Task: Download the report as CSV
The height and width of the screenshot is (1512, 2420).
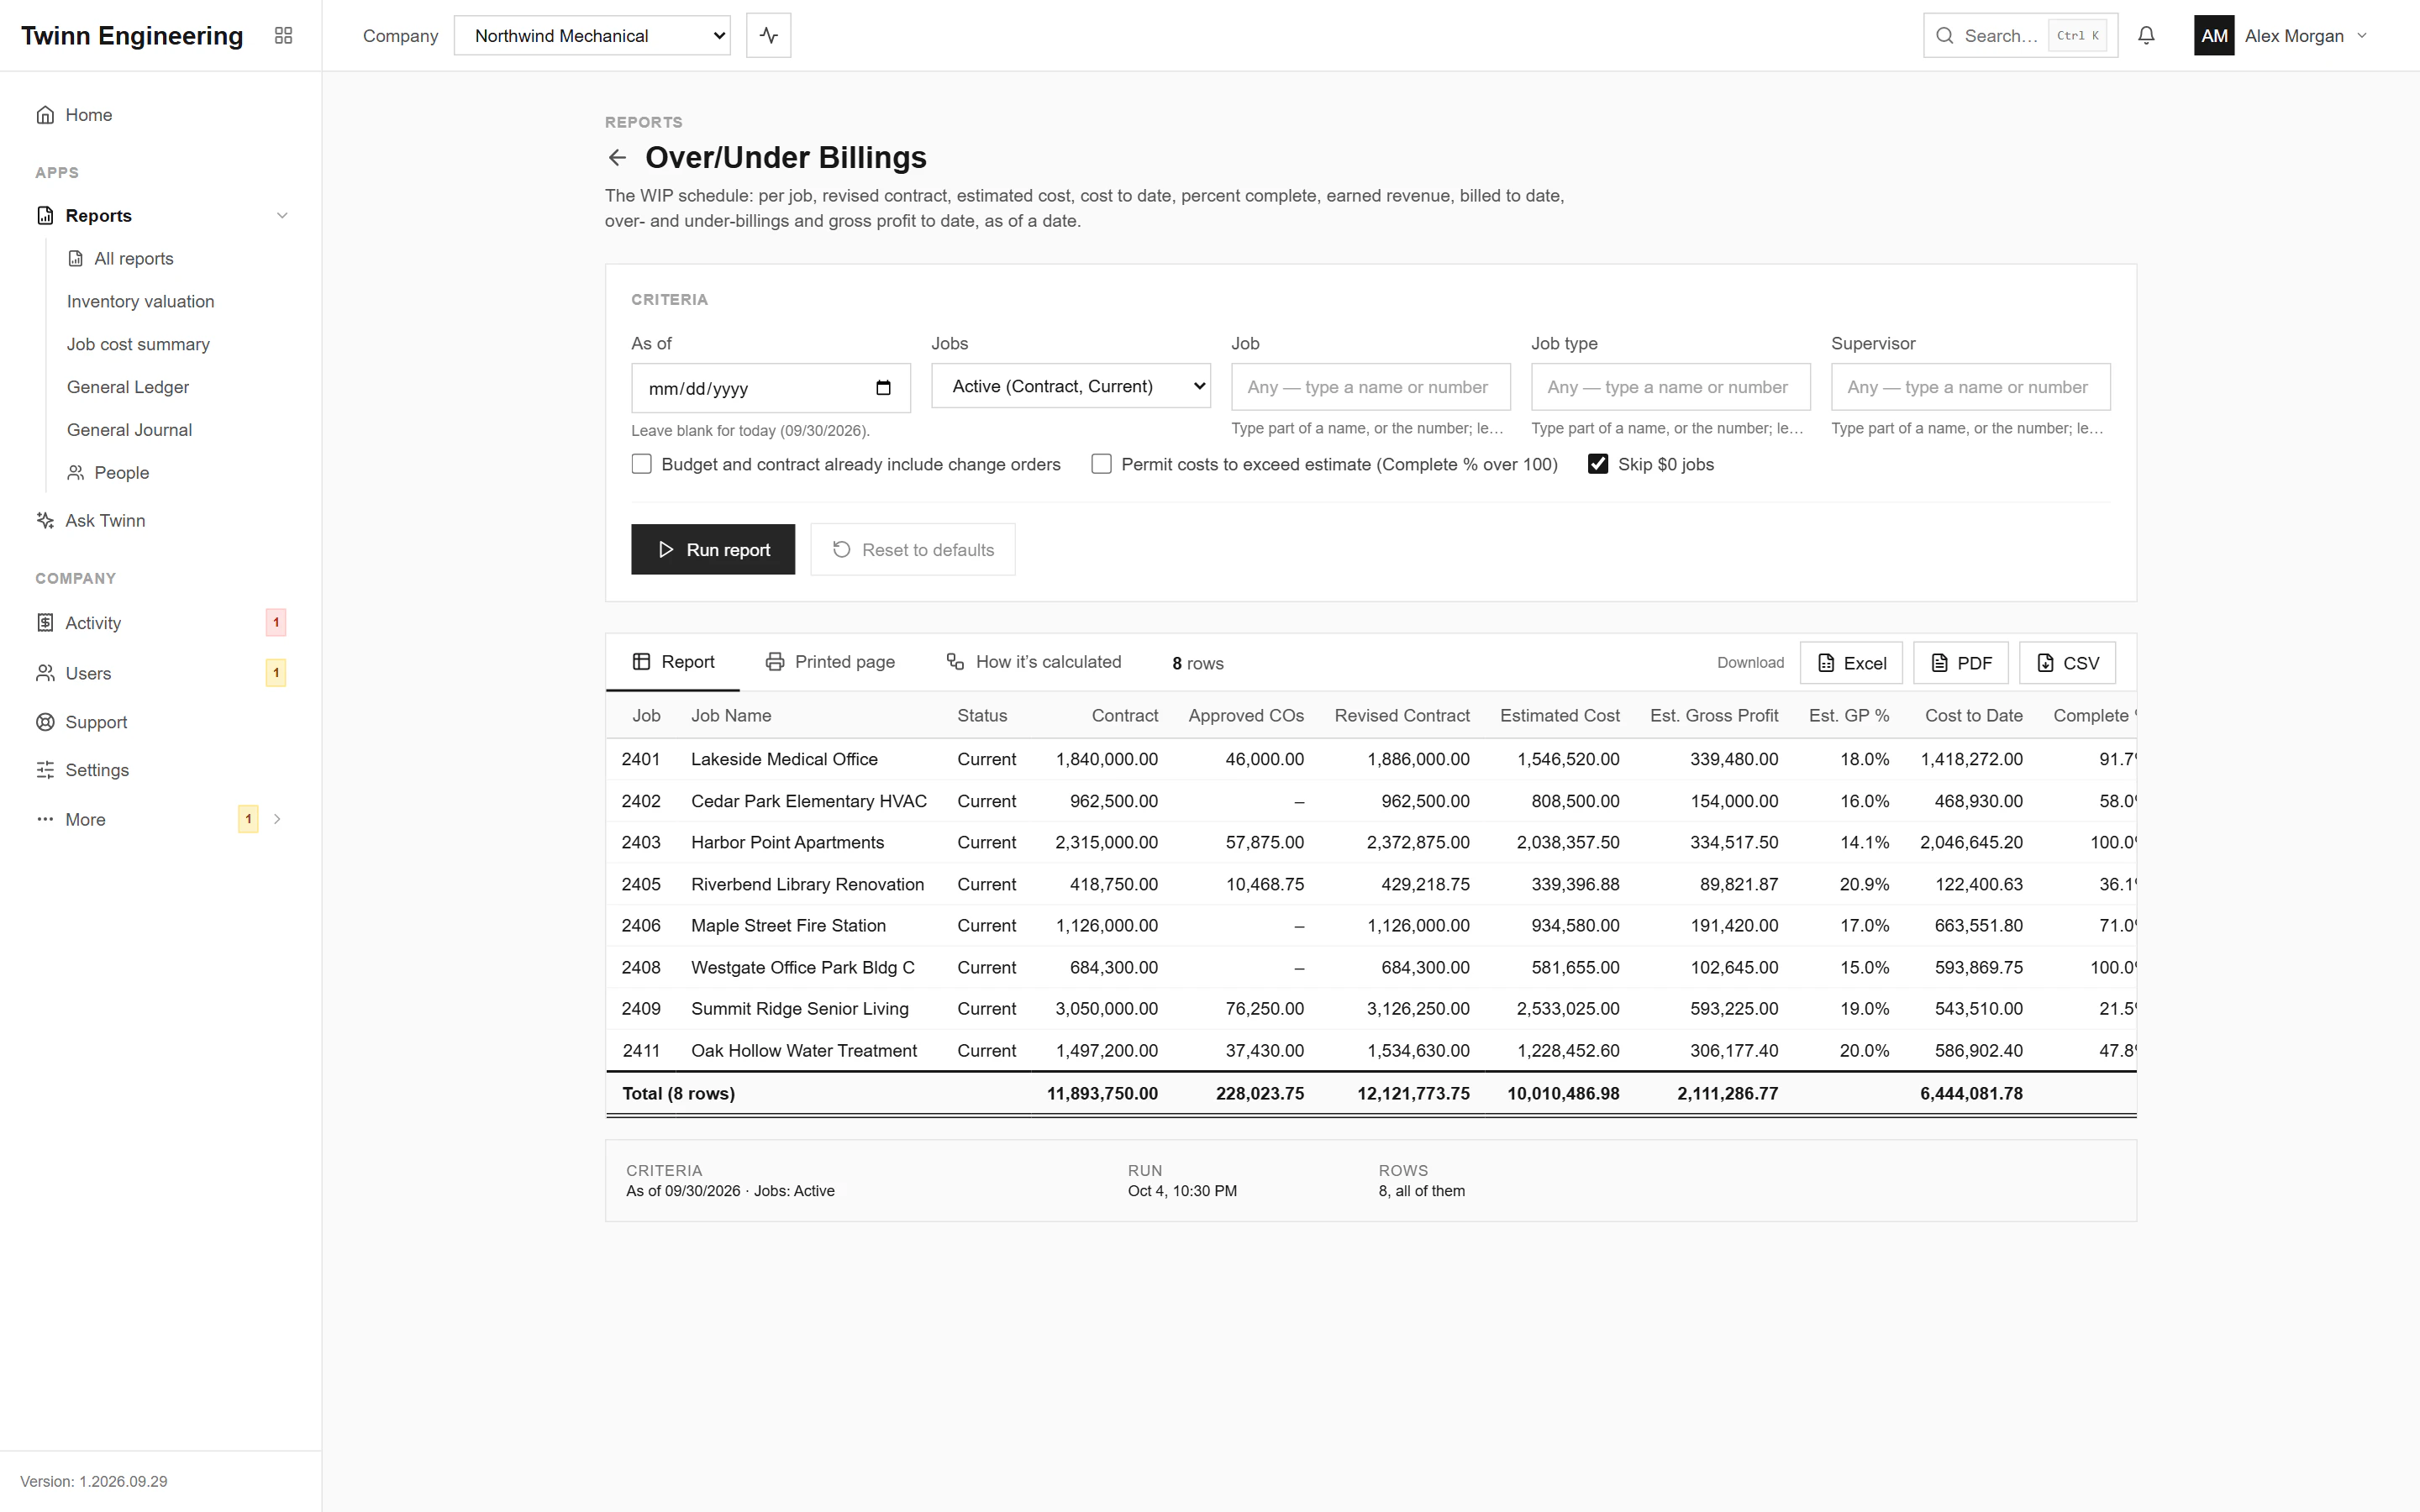Action: (2067, 663)
